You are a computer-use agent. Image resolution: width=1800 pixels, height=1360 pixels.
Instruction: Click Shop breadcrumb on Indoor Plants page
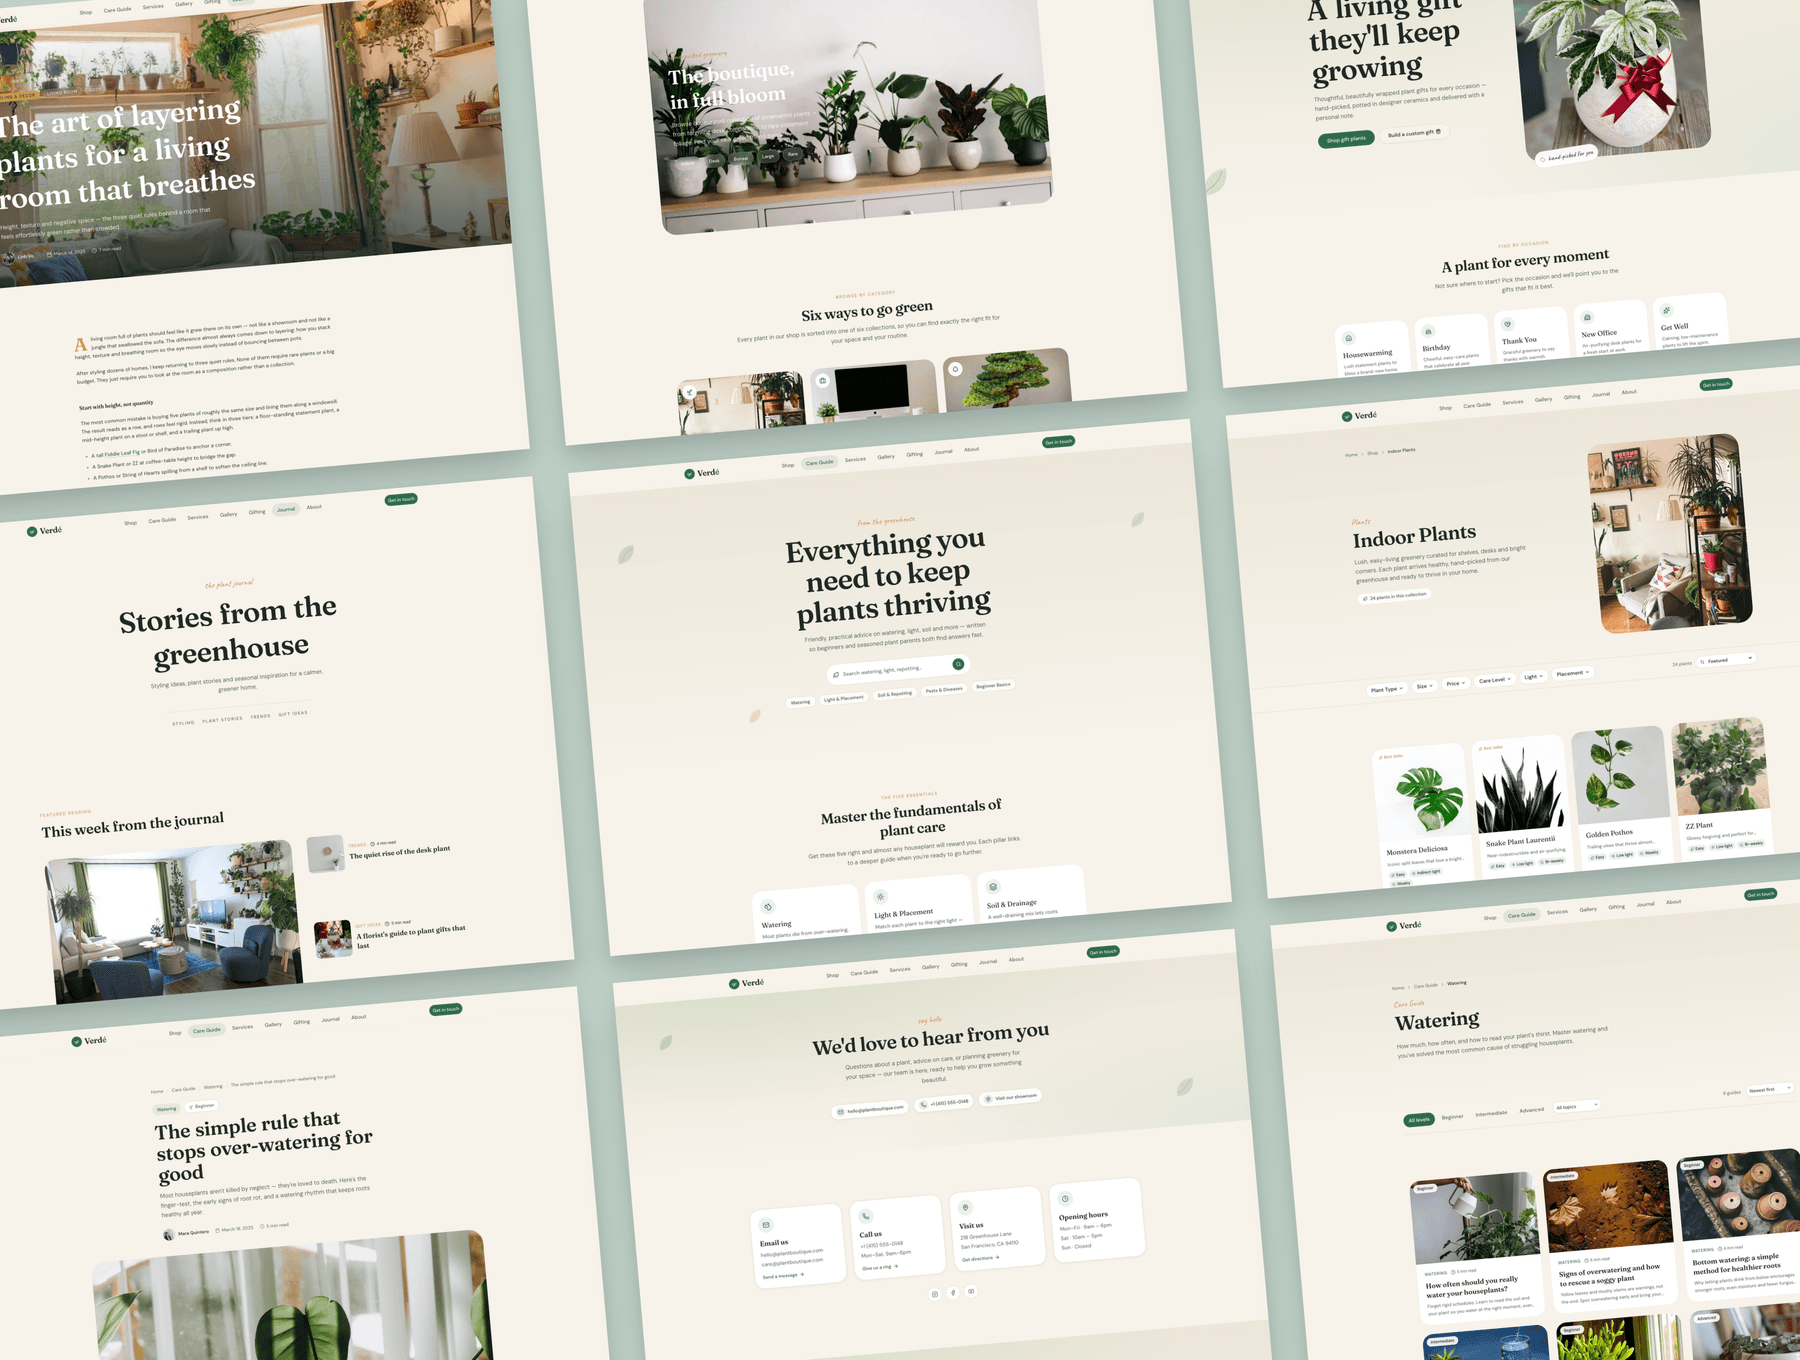(1373, 453)
